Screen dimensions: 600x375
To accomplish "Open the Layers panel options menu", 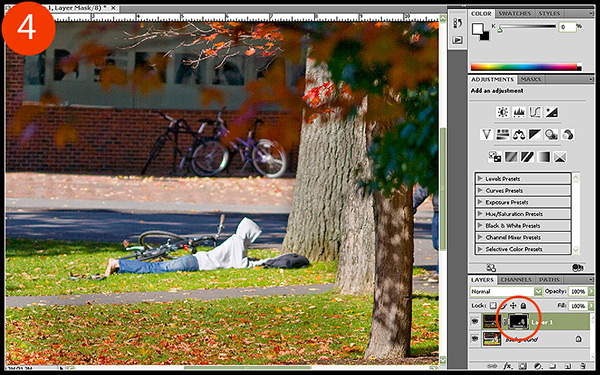I will (x=591, y=280).
